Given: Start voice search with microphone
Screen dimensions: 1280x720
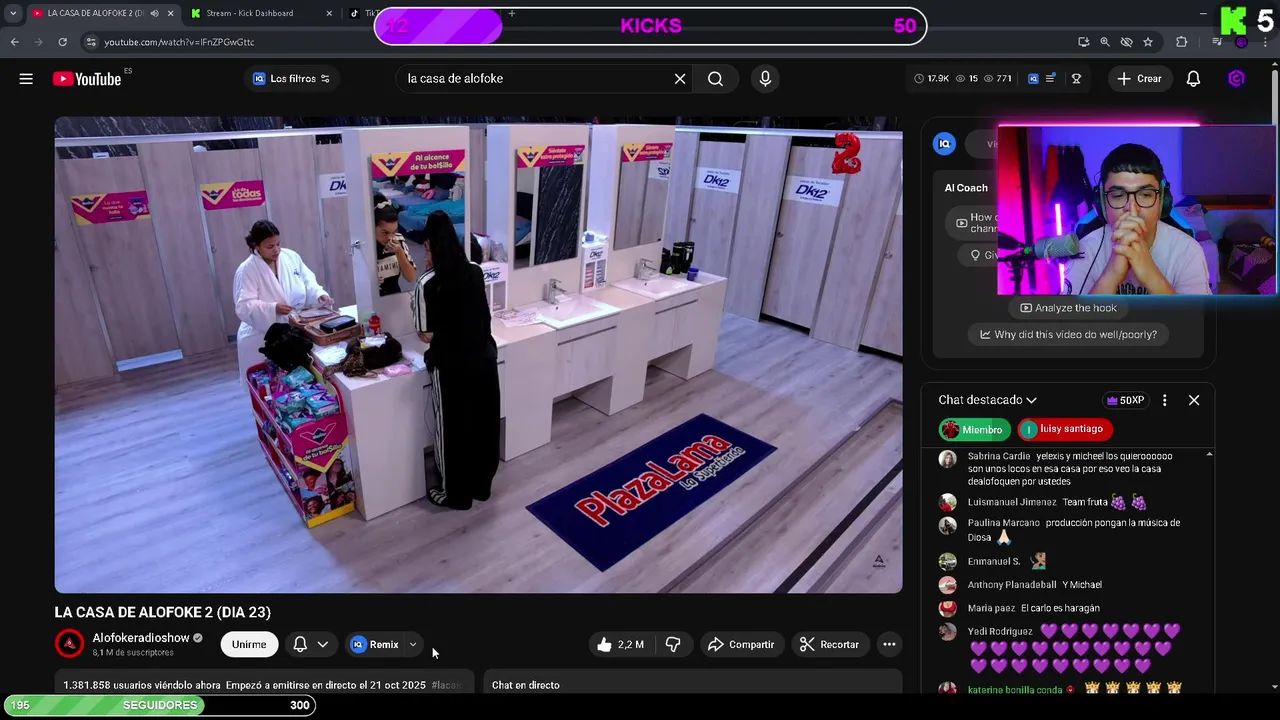Looking at the screenshot, I should (x=765, y=79).
